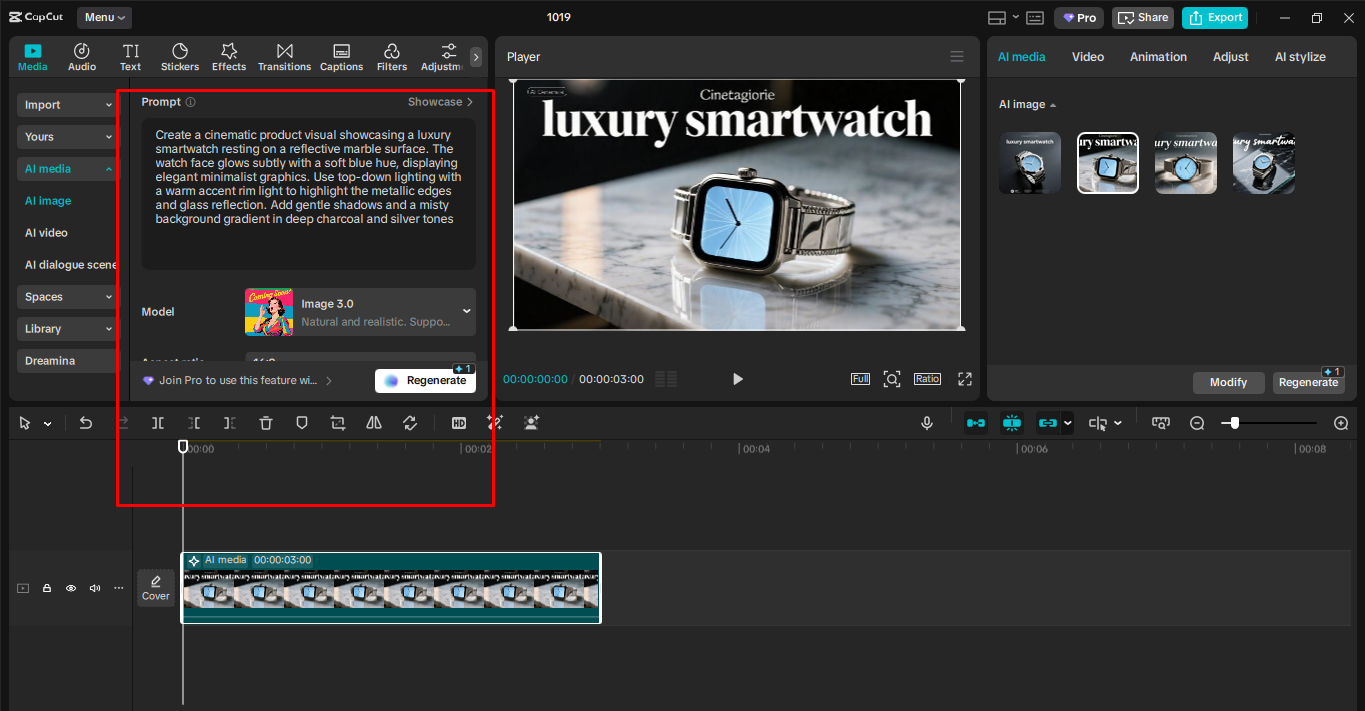The width and height of the screenshot is (1365, 711).
Task: Select the fourth AI image thumbnail
Action: [x=1264, y=163]
